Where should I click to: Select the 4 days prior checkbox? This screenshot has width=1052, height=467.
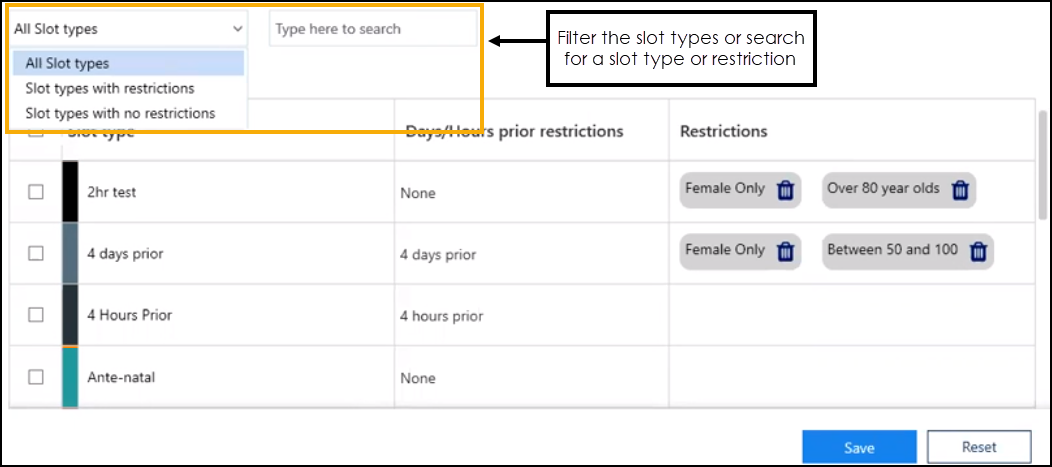(36, 254)
